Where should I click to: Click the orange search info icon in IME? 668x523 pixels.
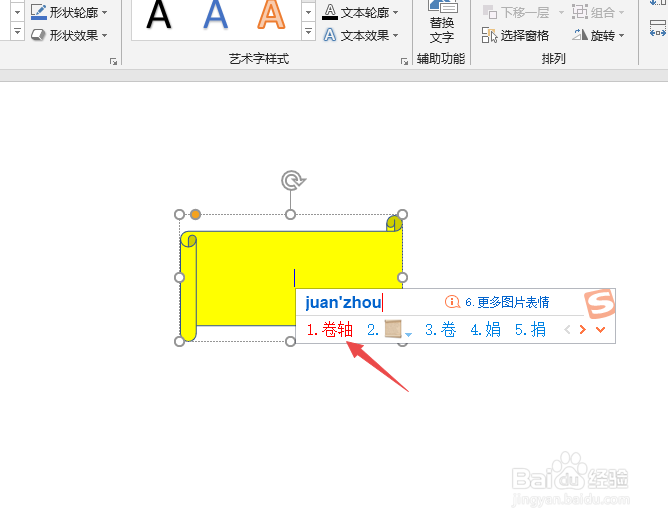tap(452, 302)
